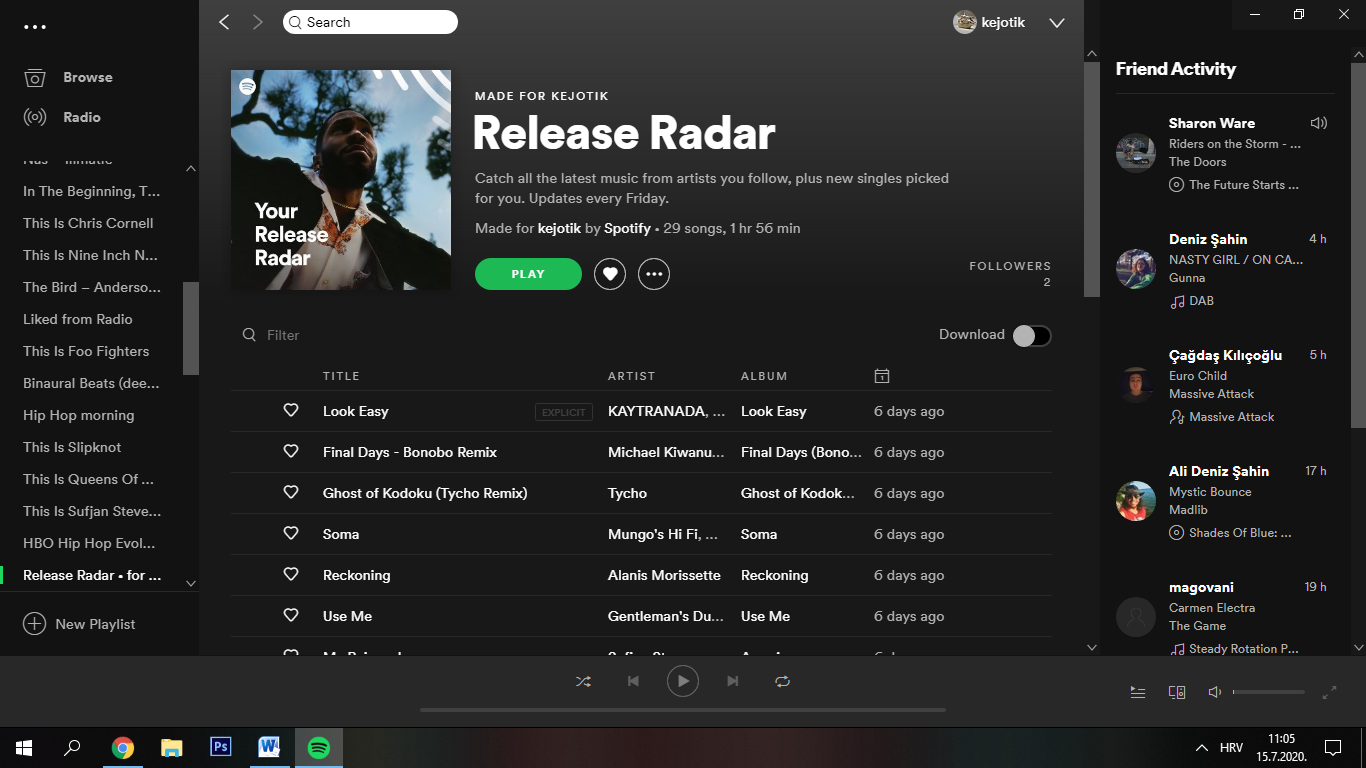The image size is (1366, 768).
Task: Click the Spotify creator link
Action: (x=627, y=228)
